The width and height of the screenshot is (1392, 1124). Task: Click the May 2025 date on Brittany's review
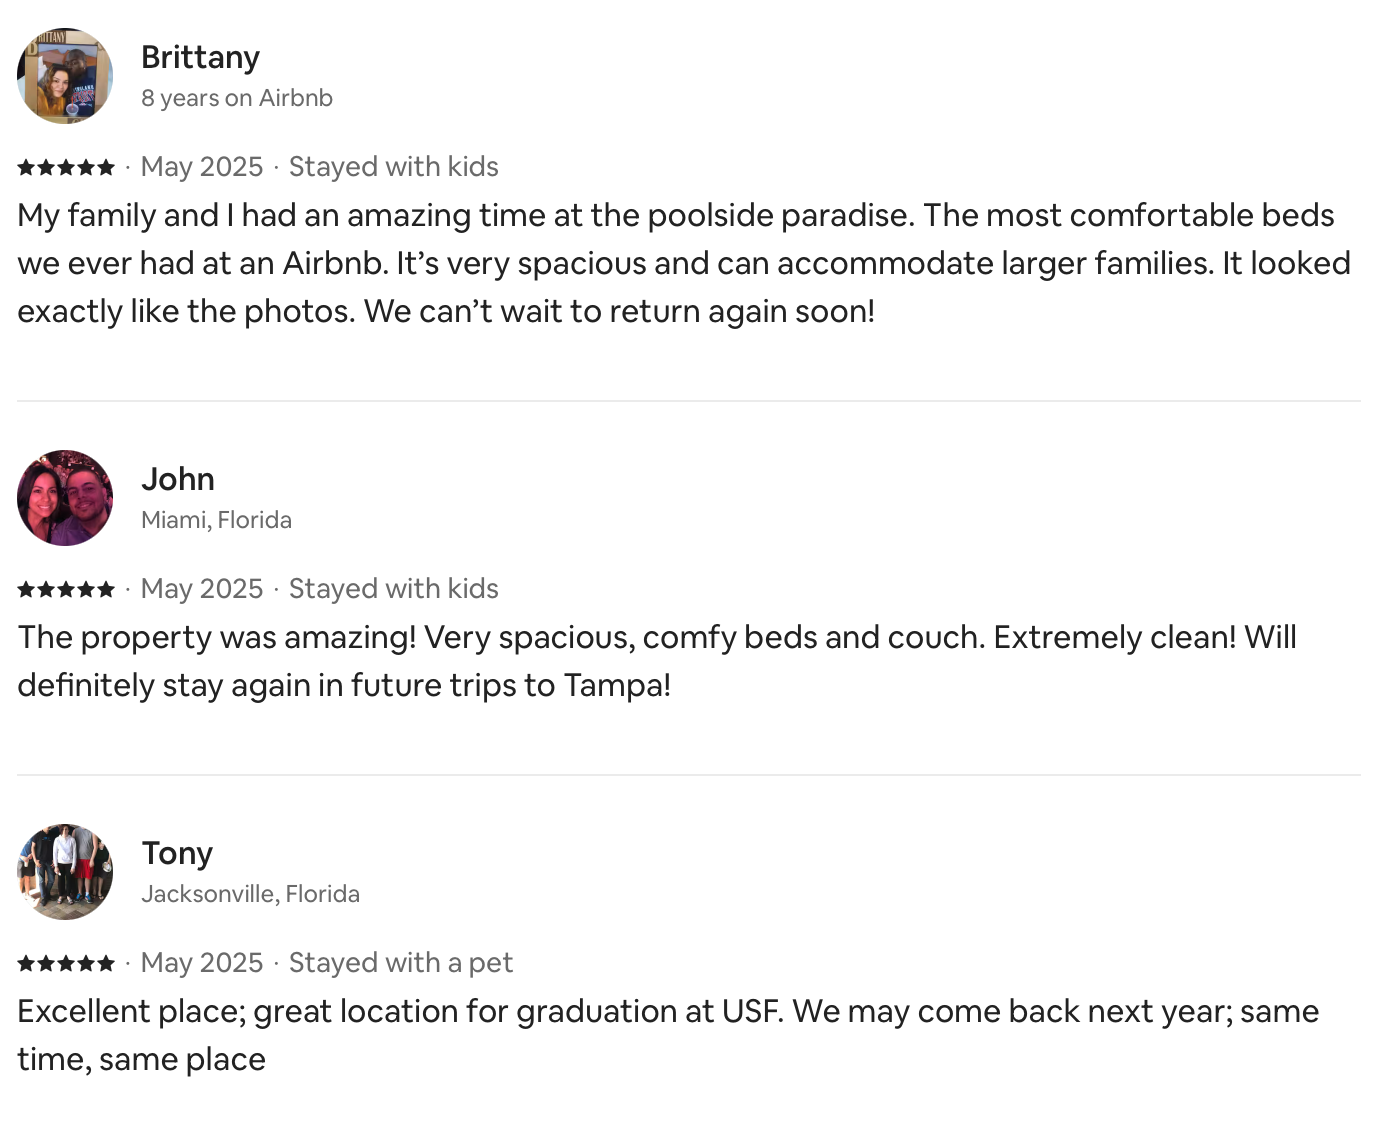pyautogui.click(x=202, y=167)
